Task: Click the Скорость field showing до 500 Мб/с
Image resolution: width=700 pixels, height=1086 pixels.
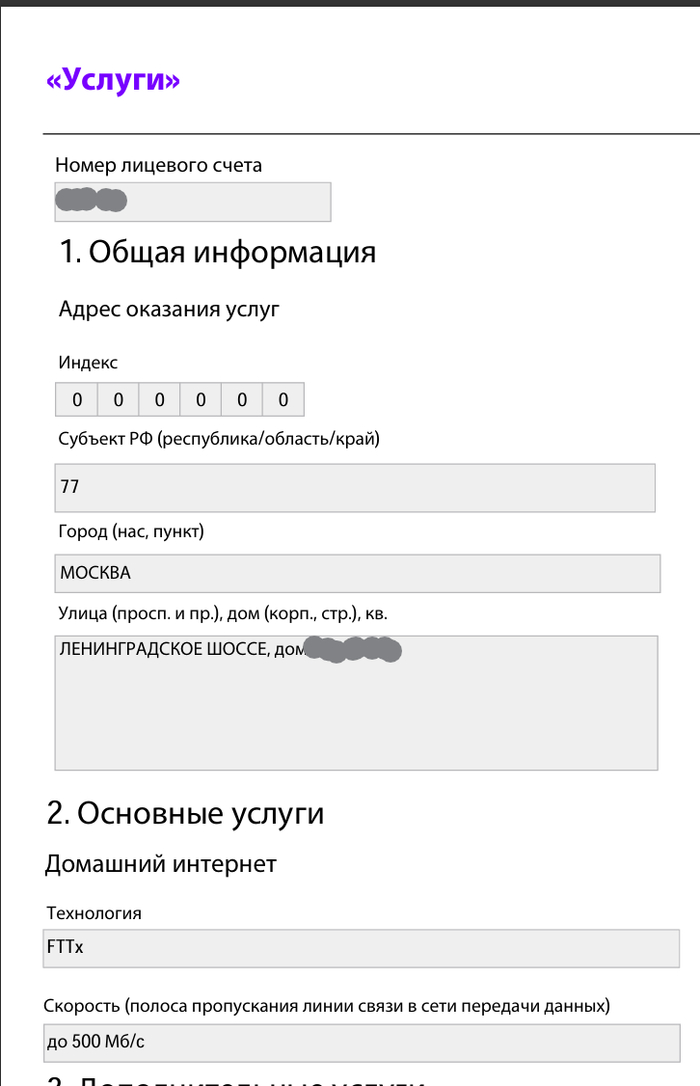Action: 360,1042
